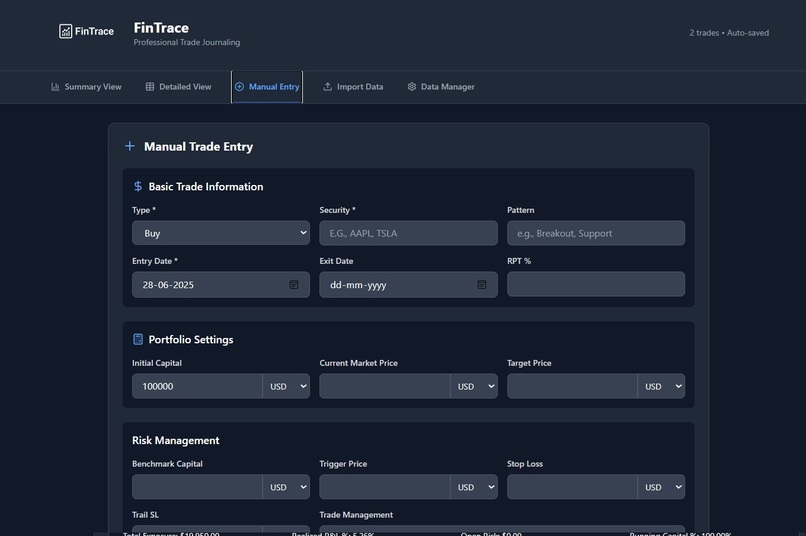Open the Data Manager tab
Image resolution: width=806 pixels, height=536 pixels.
click(x=441, y=87)
